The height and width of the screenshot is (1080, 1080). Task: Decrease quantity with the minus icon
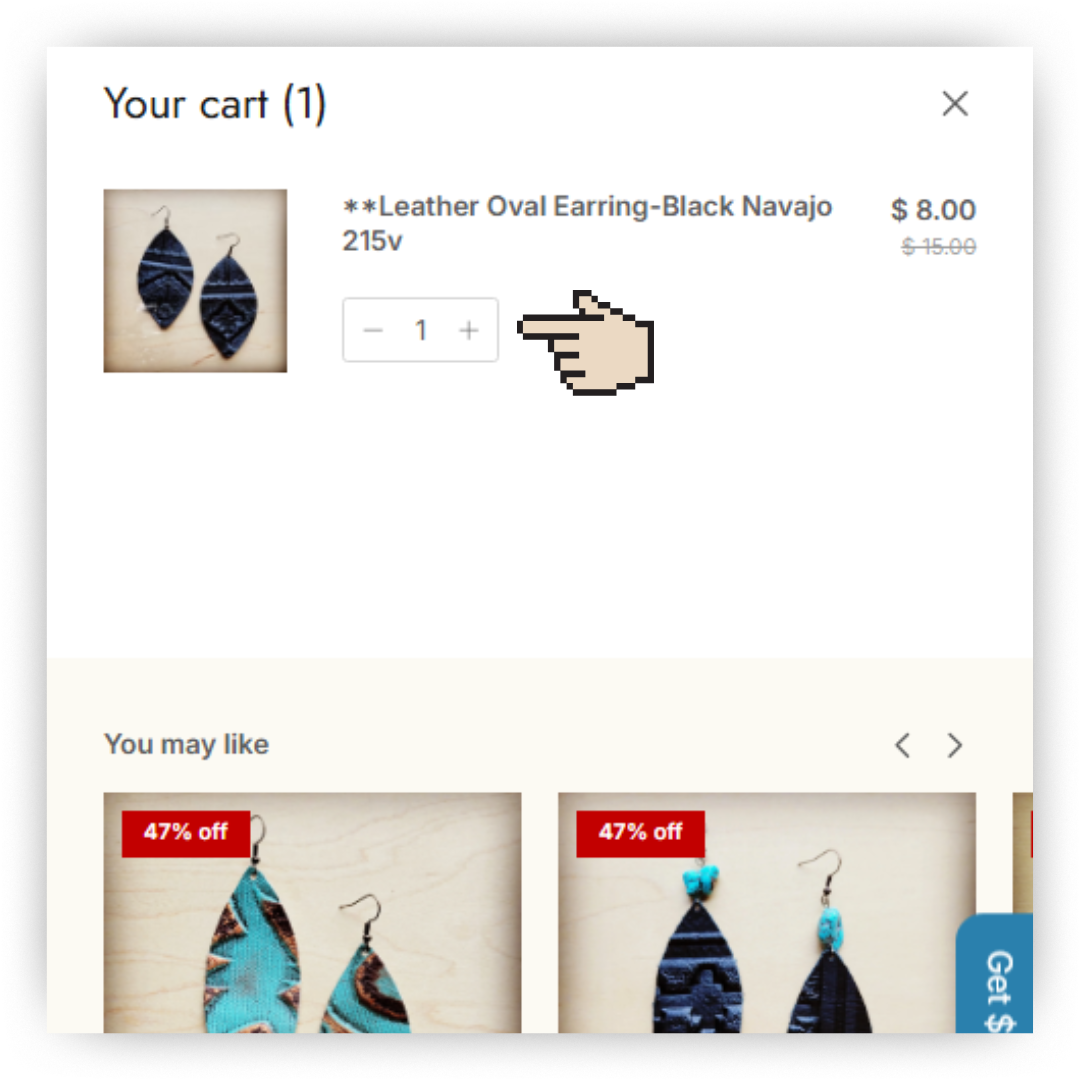pos(373,331)
